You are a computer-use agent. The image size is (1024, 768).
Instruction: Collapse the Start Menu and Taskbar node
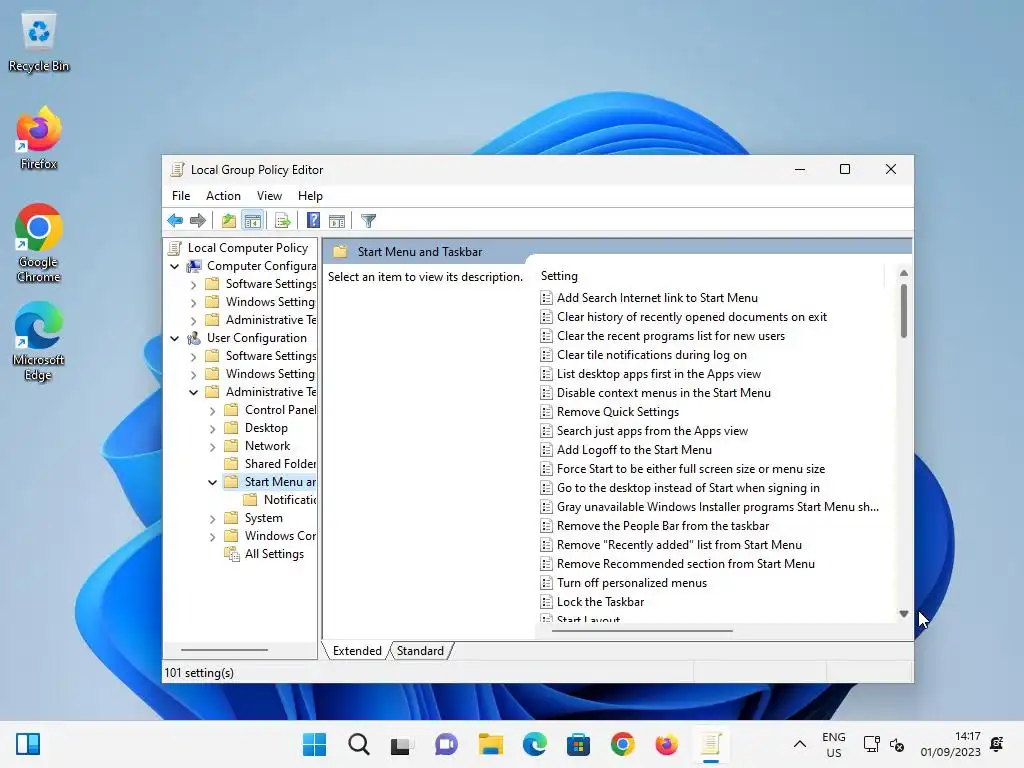[x=212, y=483]
